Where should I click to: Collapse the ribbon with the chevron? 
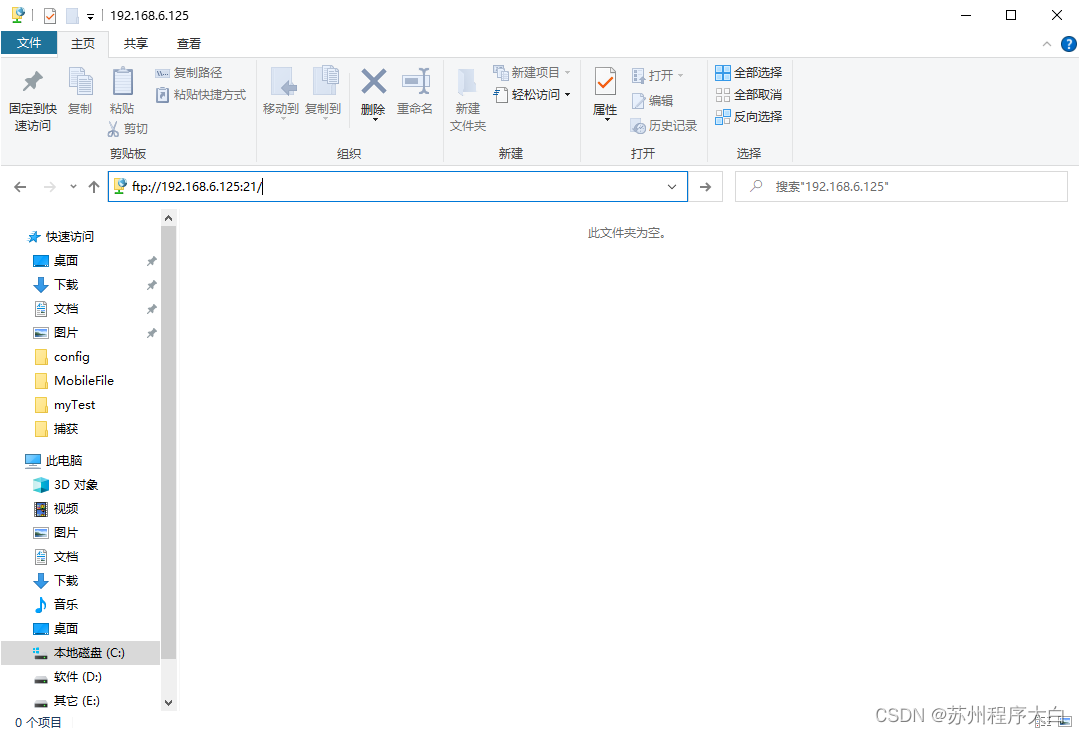[x=1047, y=44]
